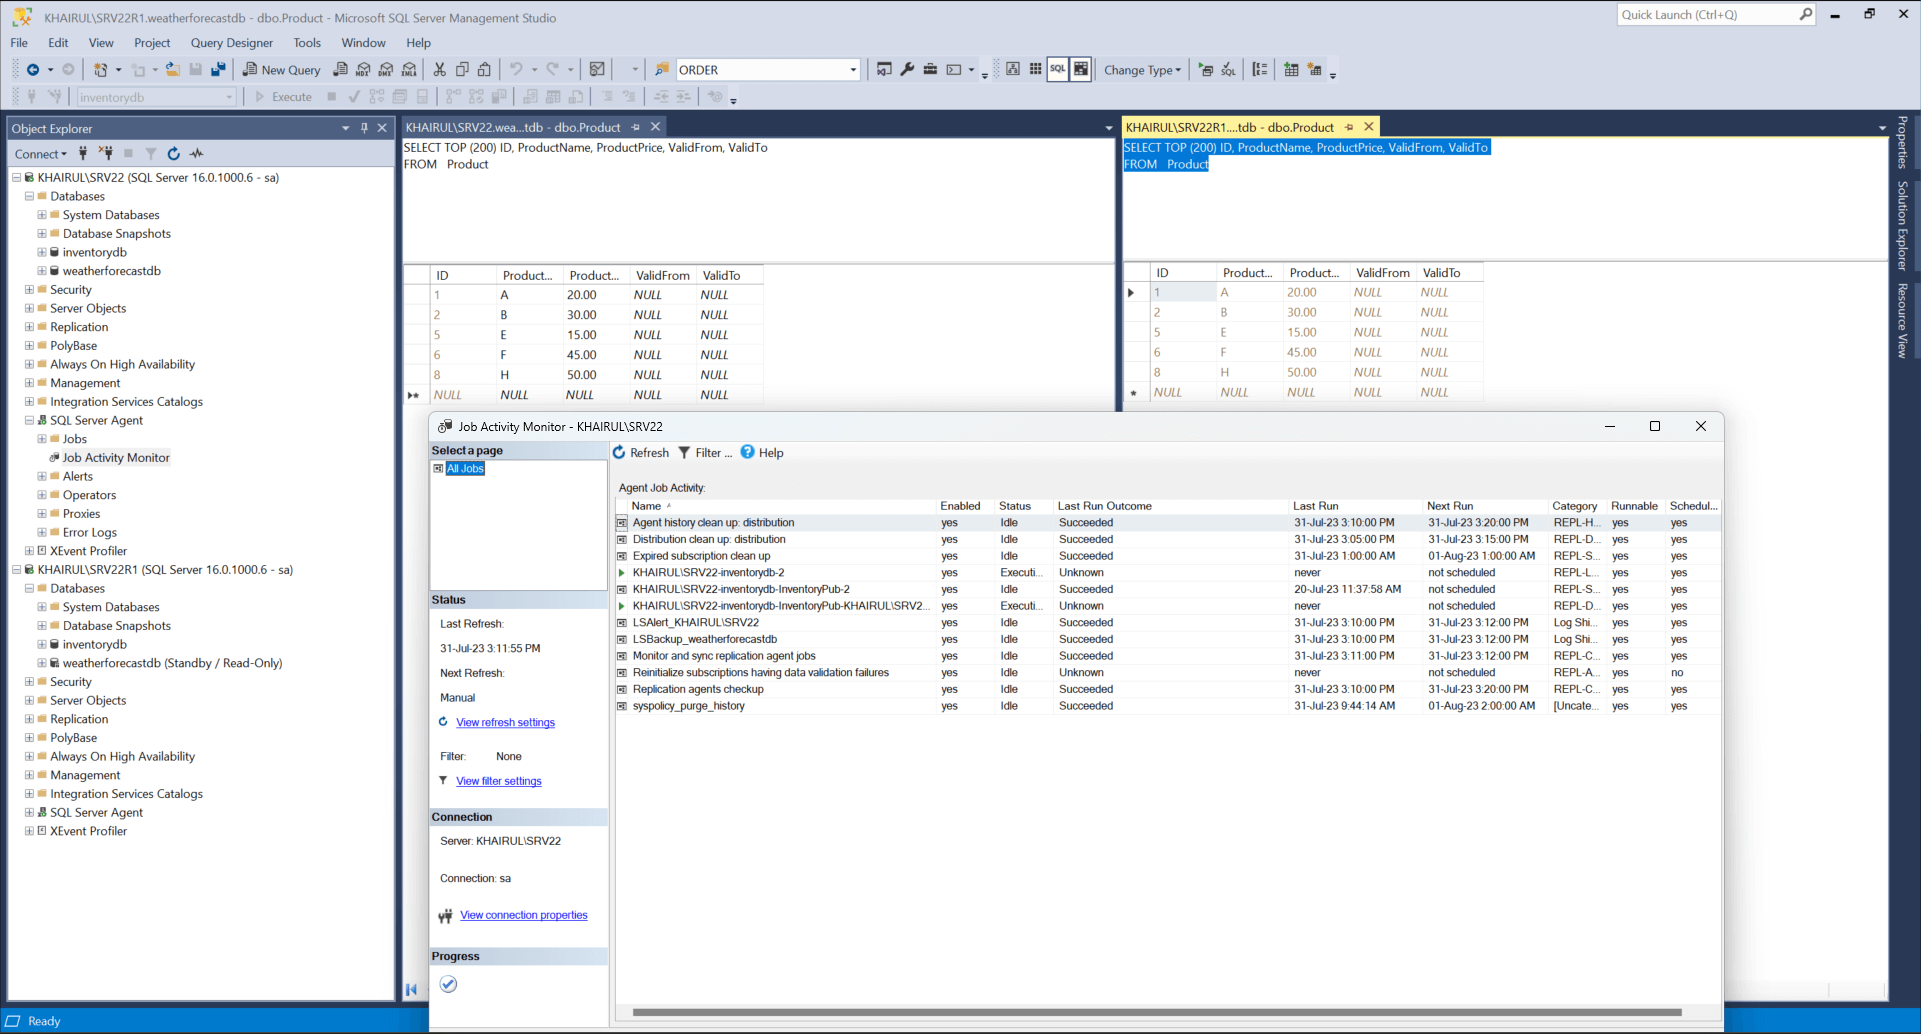
Task: Toggle the Show Results Pane button
Action: pos(1081,69)
